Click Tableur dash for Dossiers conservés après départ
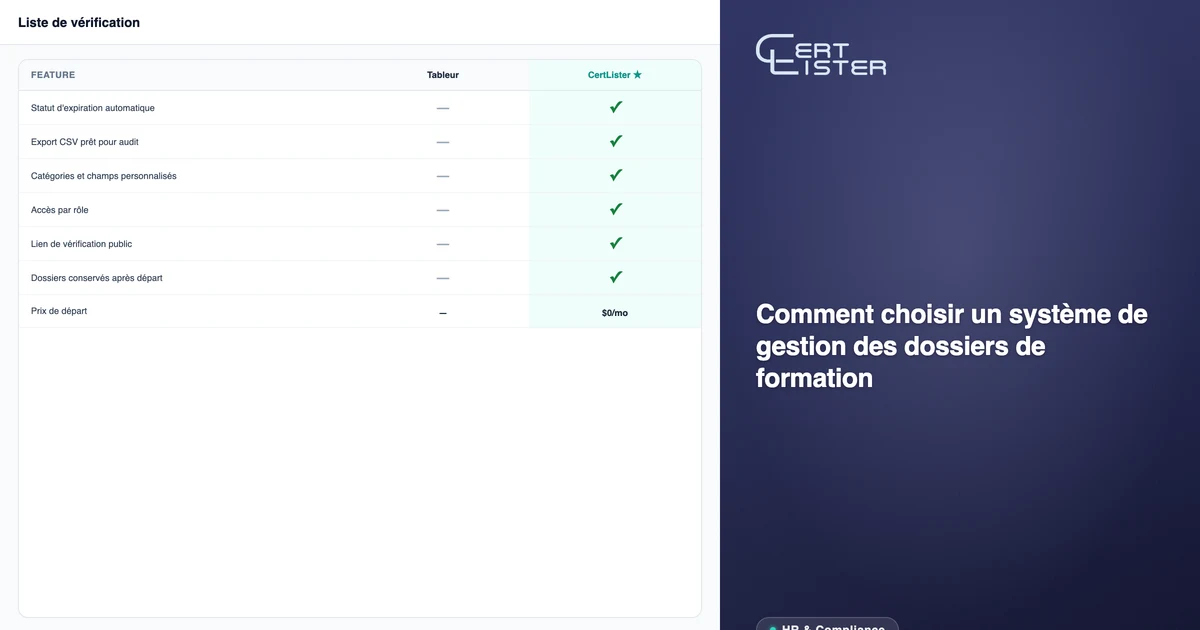The width and height of the screenshot is (1200, 630). pyautogui.click(x=443, y=278)
